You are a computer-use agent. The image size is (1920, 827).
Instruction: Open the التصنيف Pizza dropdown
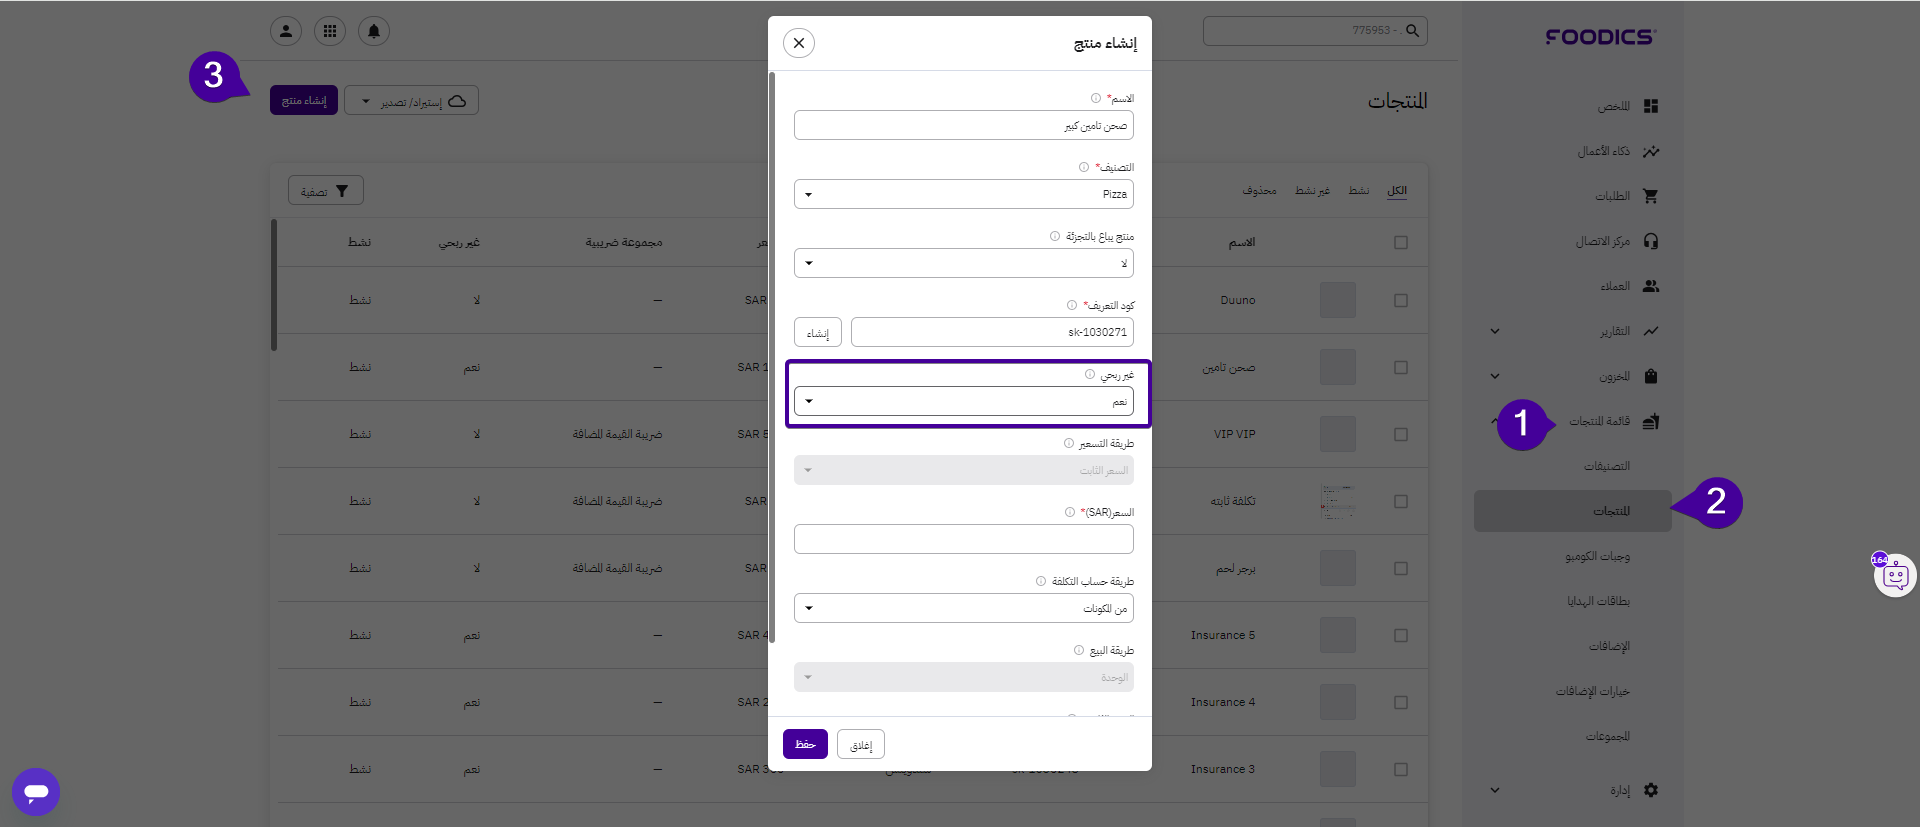pos(964,194)
